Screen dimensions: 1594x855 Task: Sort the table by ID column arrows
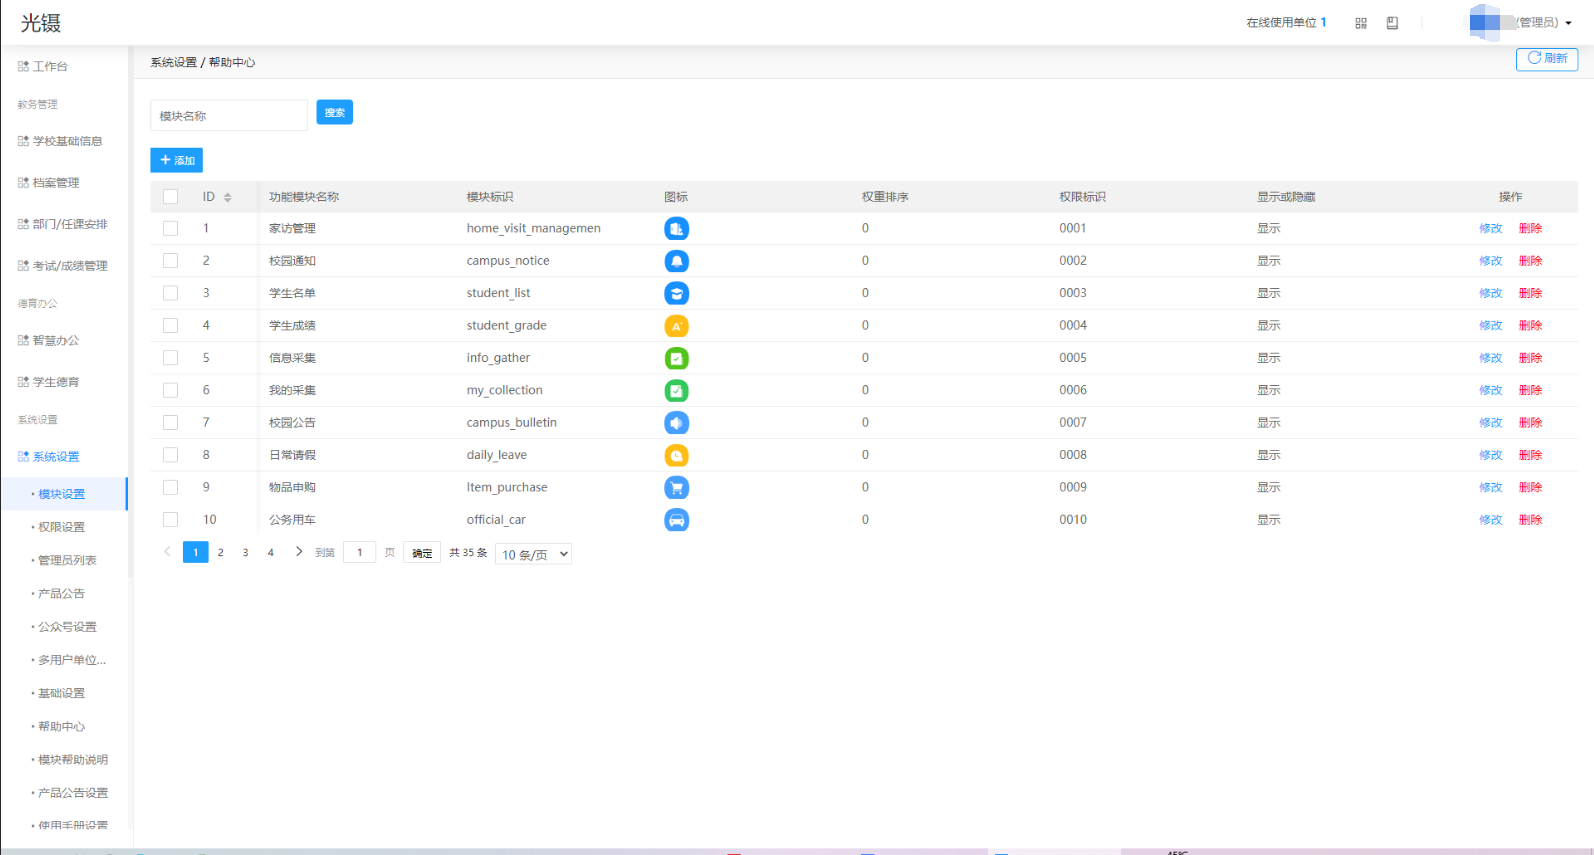point(228,197)
